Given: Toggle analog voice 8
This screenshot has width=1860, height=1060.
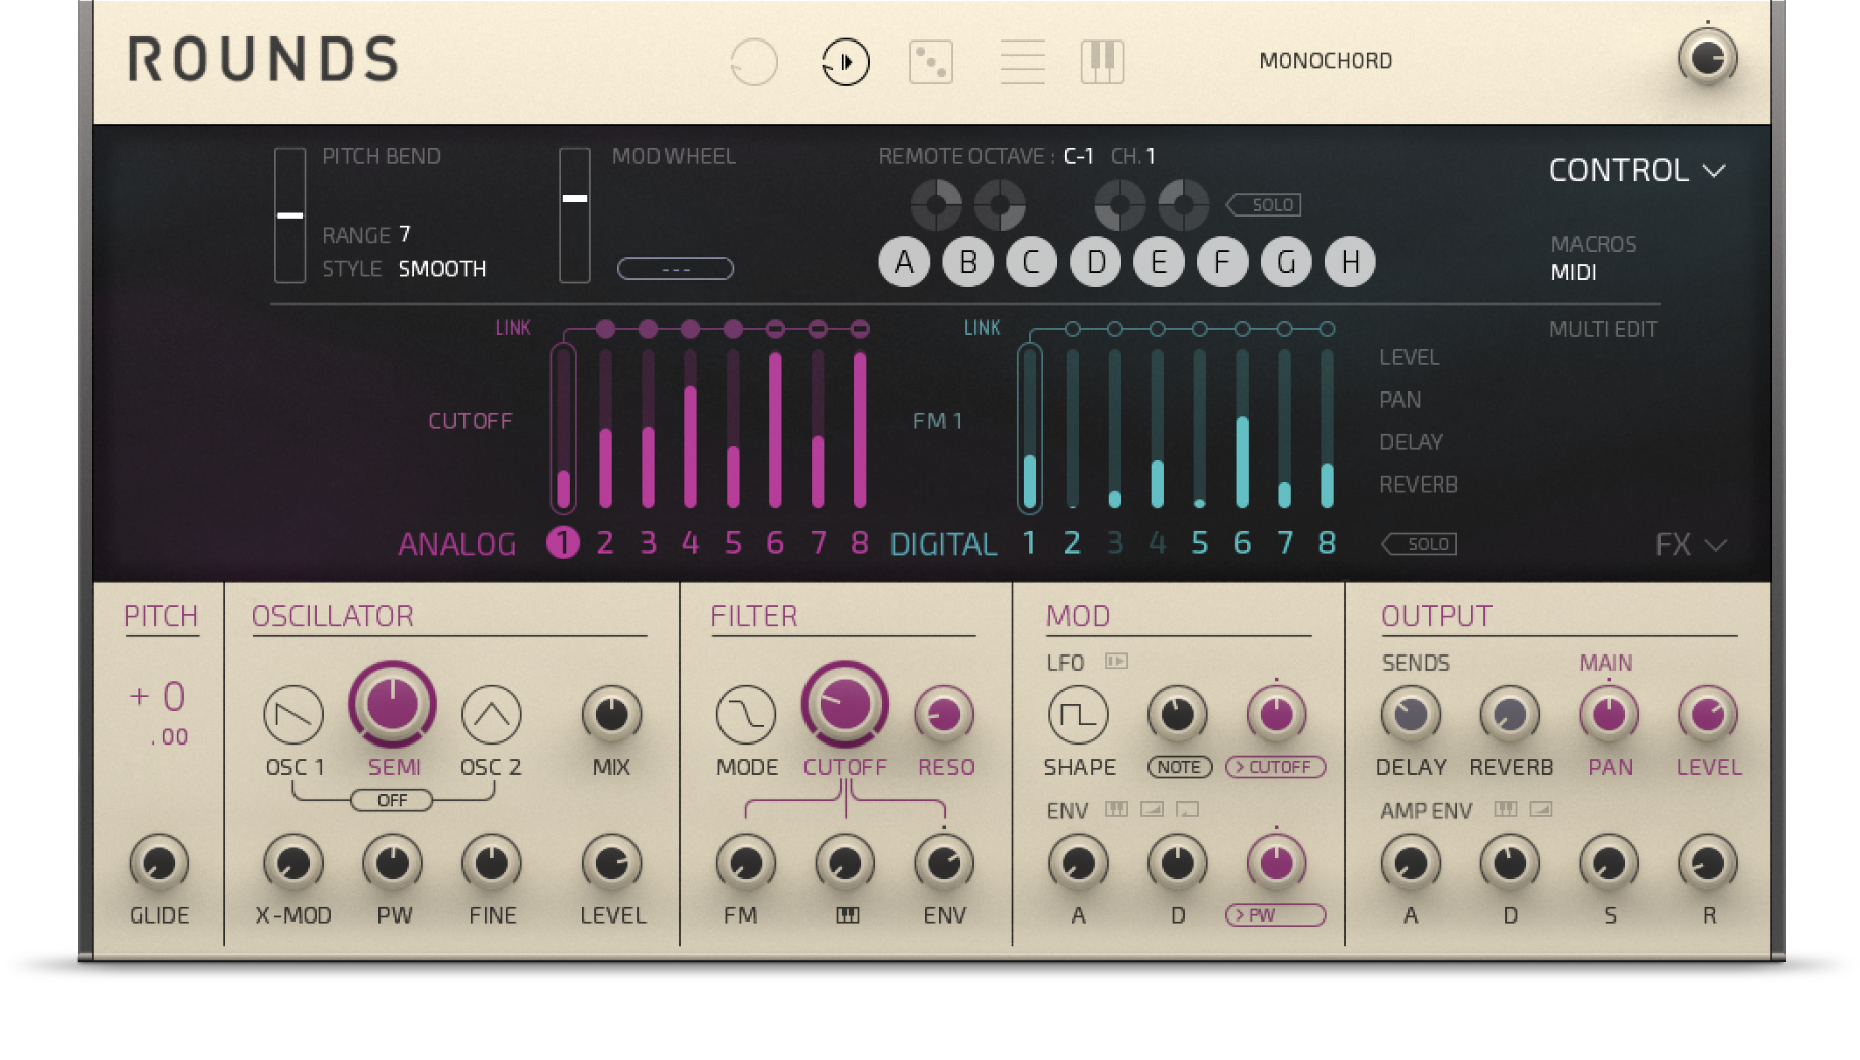Looking at the screenshot, I should pos(859,543).
